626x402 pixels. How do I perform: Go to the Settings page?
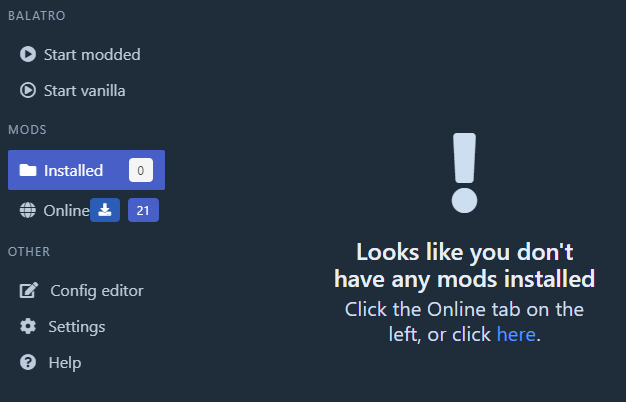(x=77, y=327)
